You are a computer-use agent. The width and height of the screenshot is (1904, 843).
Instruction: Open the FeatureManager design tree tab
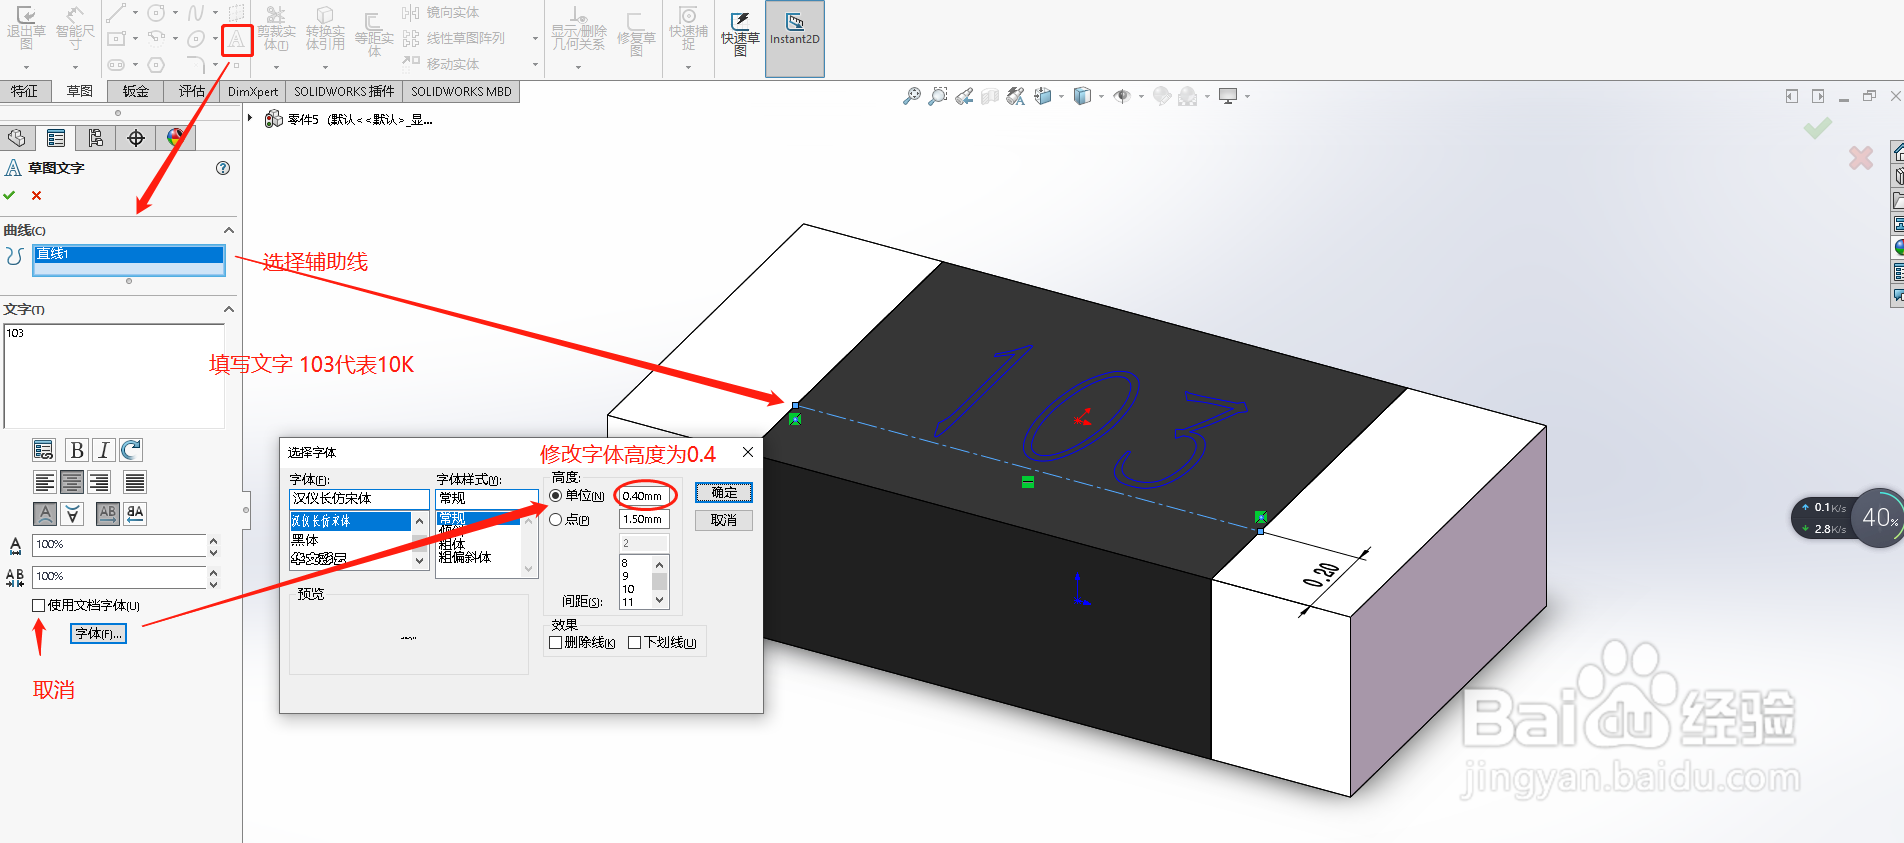point(17,138)
